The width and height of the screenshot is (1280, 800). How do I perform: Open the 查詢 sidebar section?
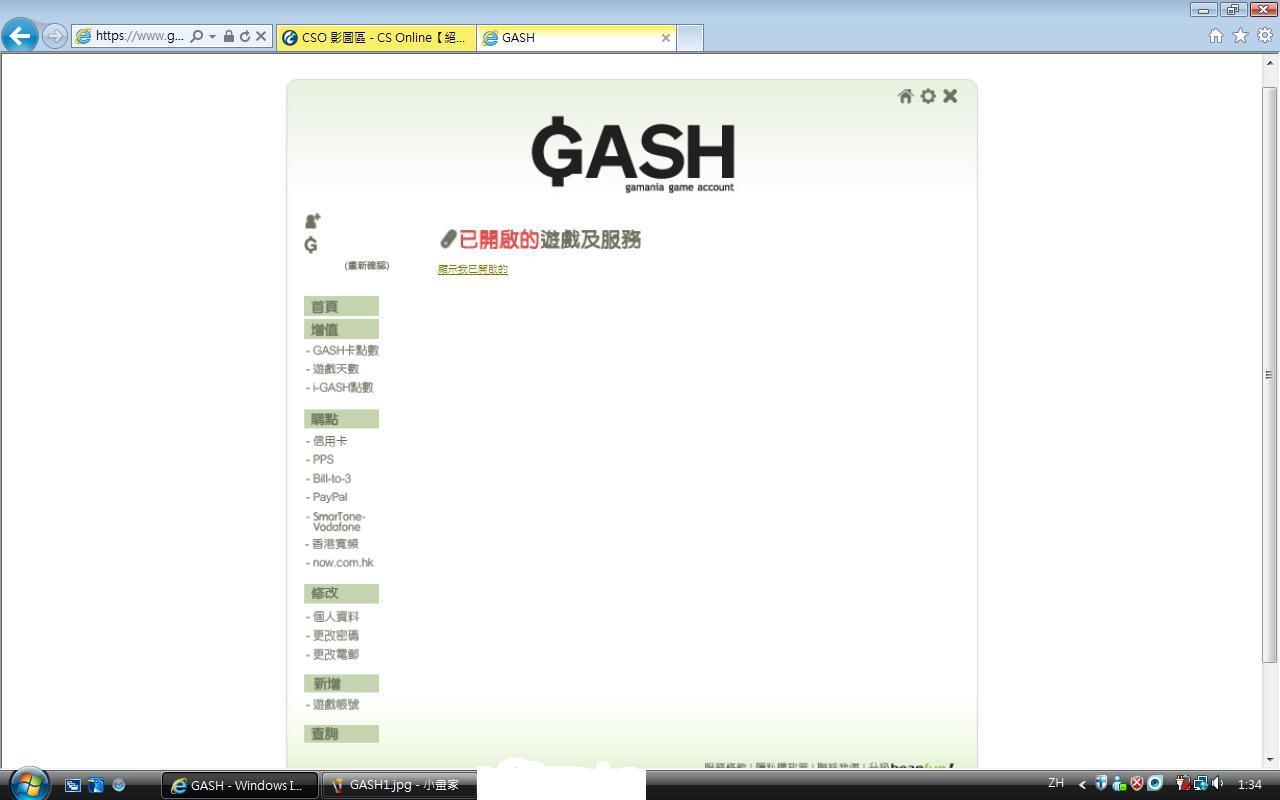[x=341, y=734]
